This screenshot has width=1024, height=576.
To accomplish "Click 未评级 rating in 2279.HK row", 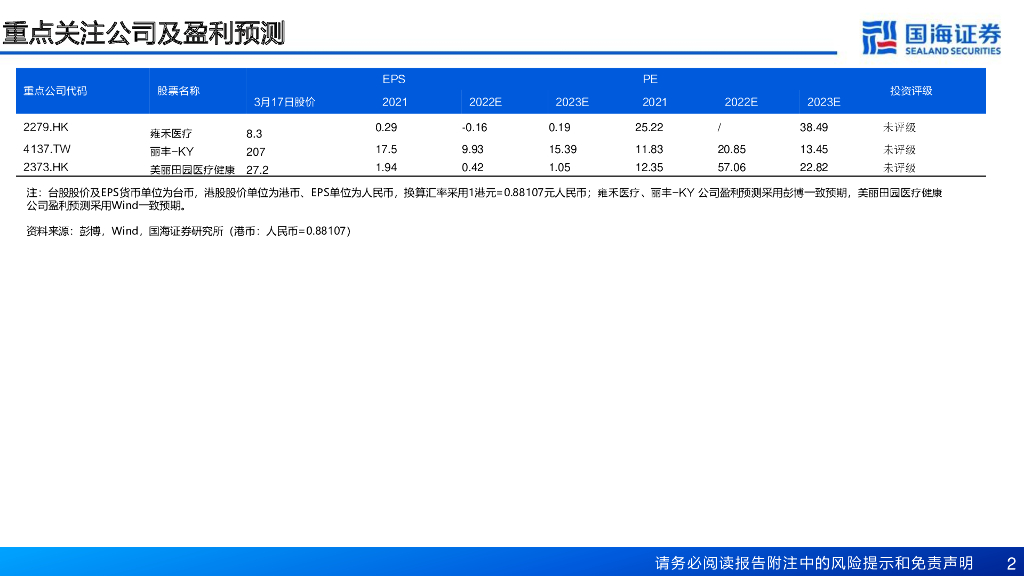I will click(899, 128).
